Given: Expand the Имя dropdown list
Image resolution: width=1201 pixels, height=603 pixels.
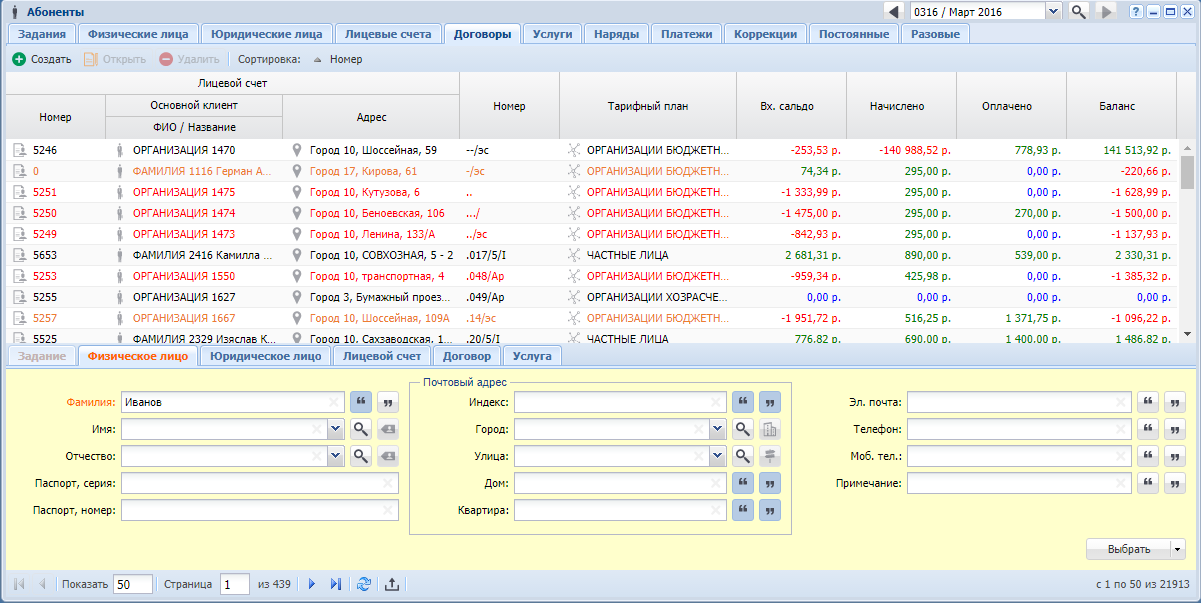Looking at the screenshot, I should click(335, 429).
